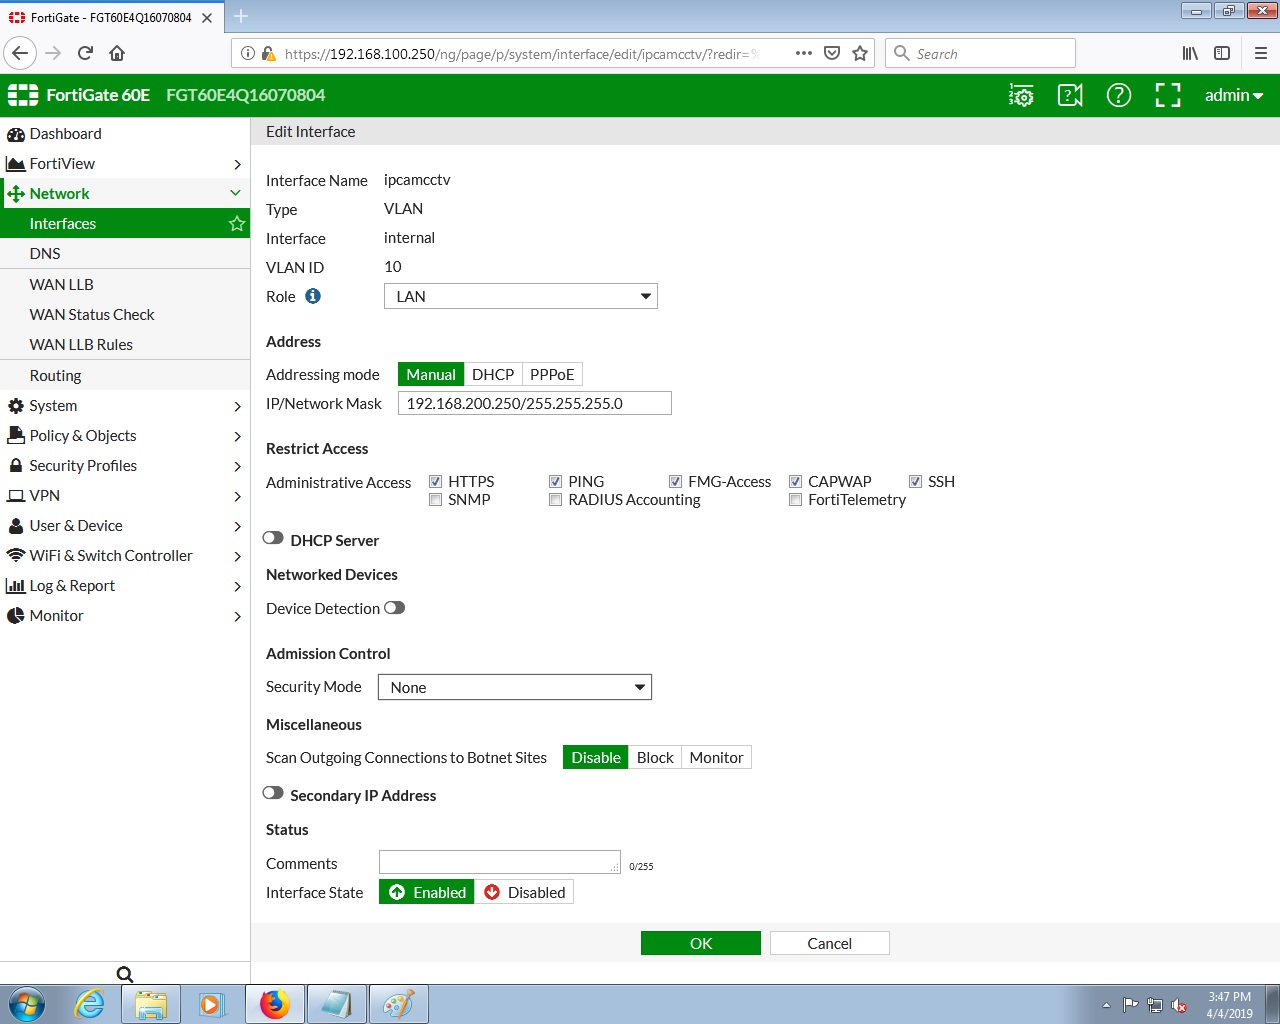Open the help question mark icon
Screen dimensions: 1280x1024
tap(1119, 95)
